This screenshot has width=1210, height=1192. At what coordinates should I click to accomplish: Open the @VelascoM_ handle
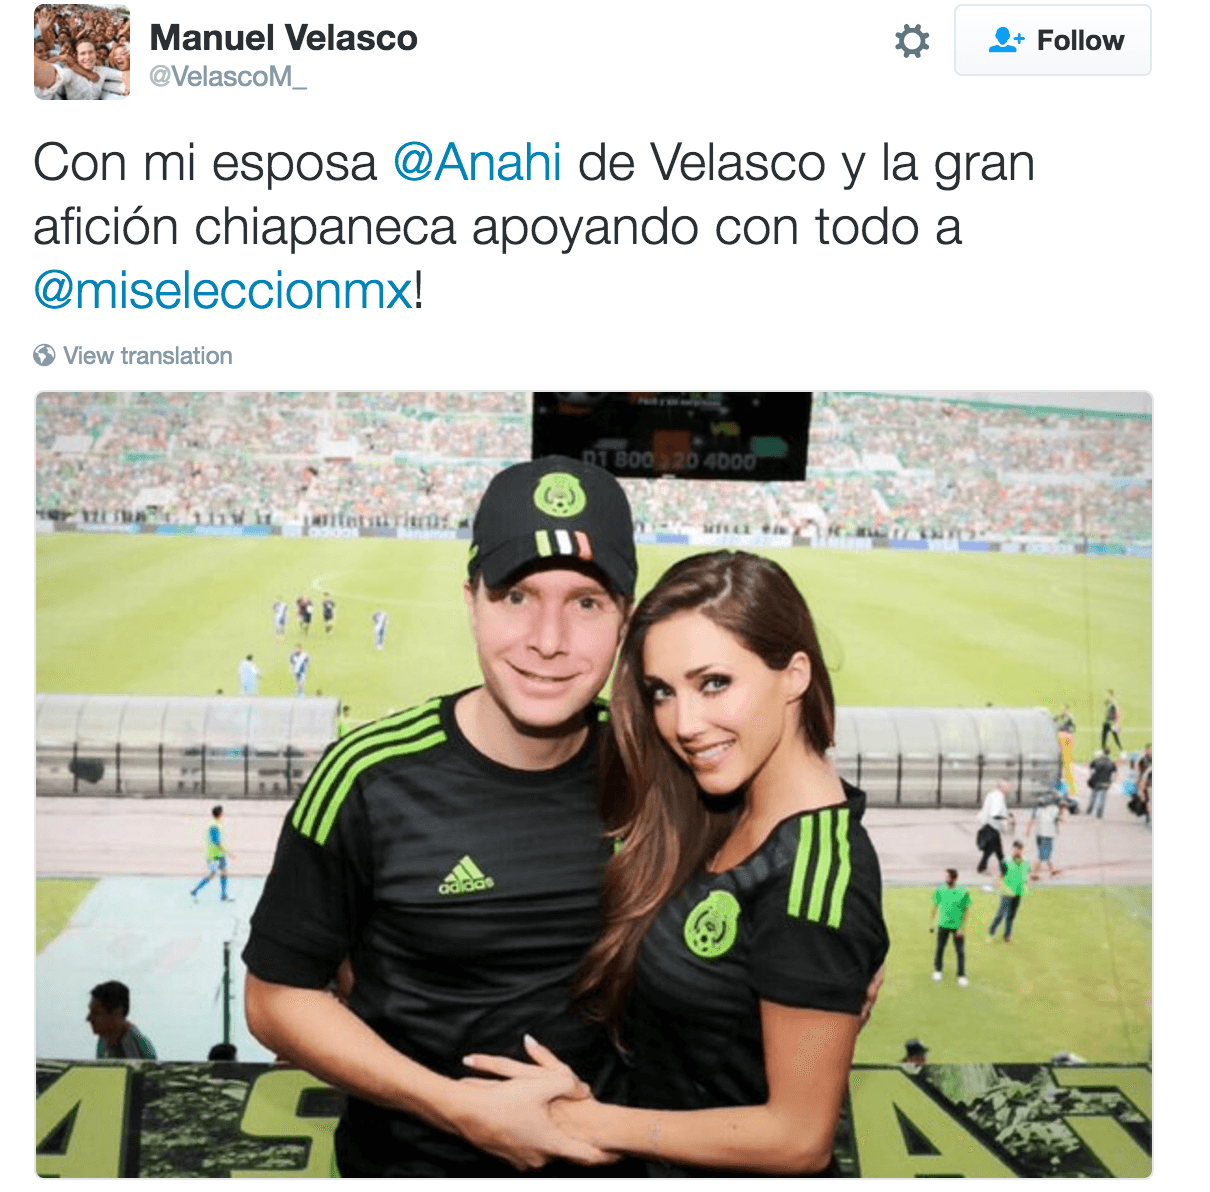pos(228,77)
